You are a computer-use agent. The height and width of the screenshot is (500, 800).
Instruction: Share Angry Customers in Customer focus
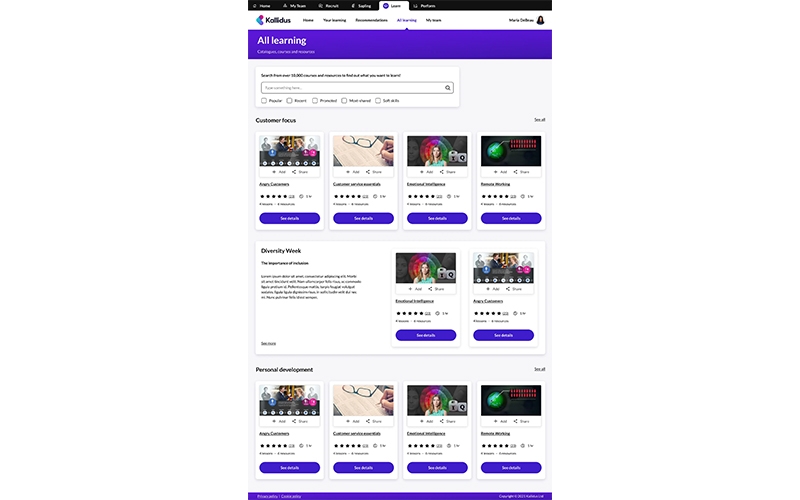(300, 172)
